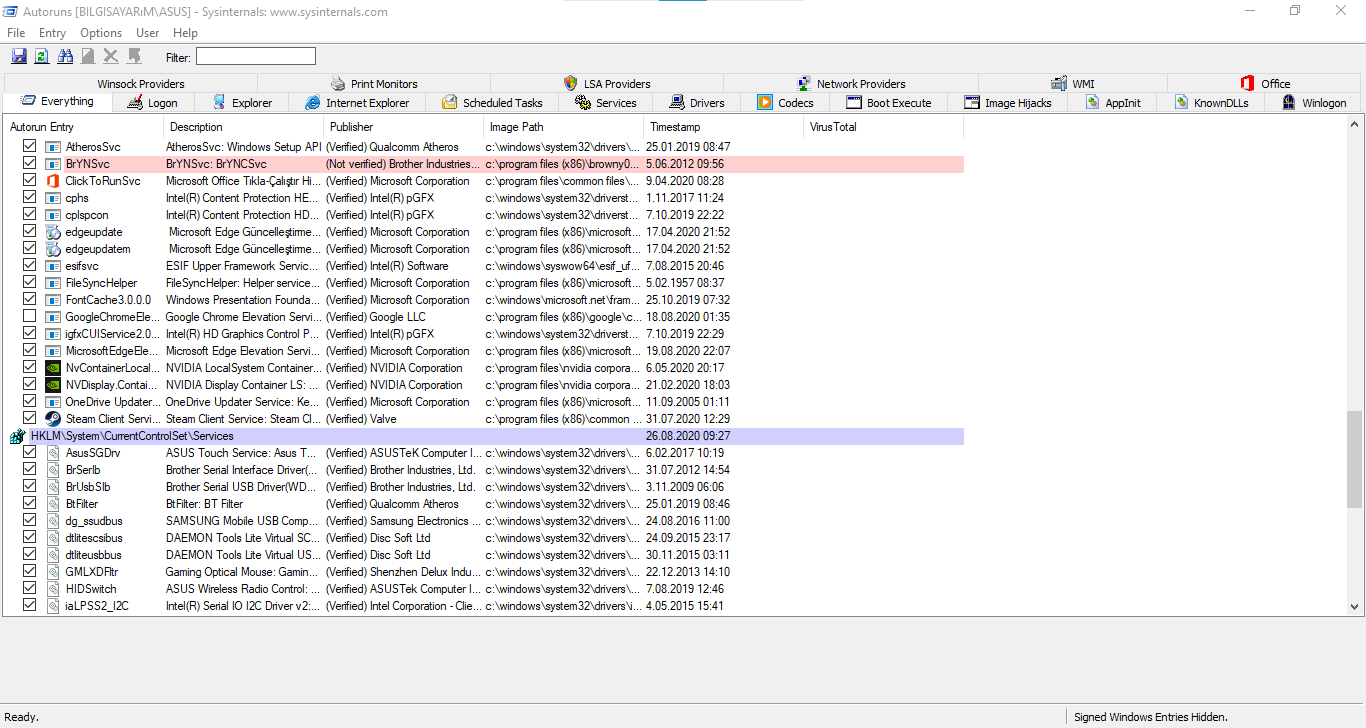Focus the Filter text box

(256, 56)
